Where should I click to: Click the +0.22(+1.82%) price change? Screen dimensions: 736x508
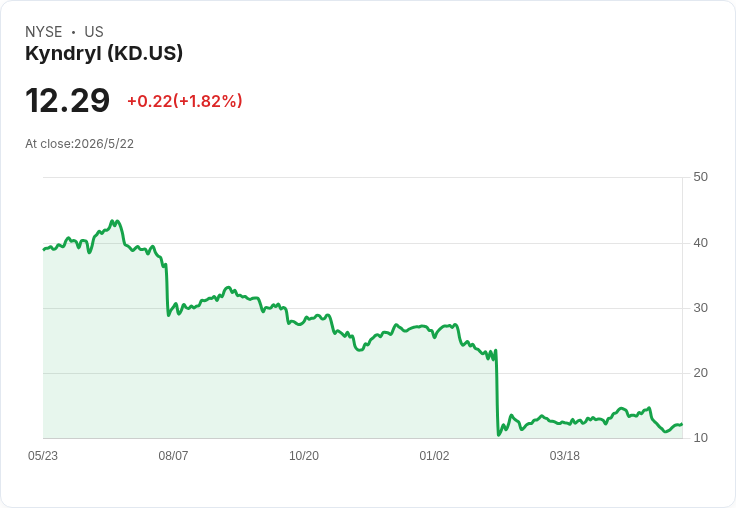tap(185, 101)
